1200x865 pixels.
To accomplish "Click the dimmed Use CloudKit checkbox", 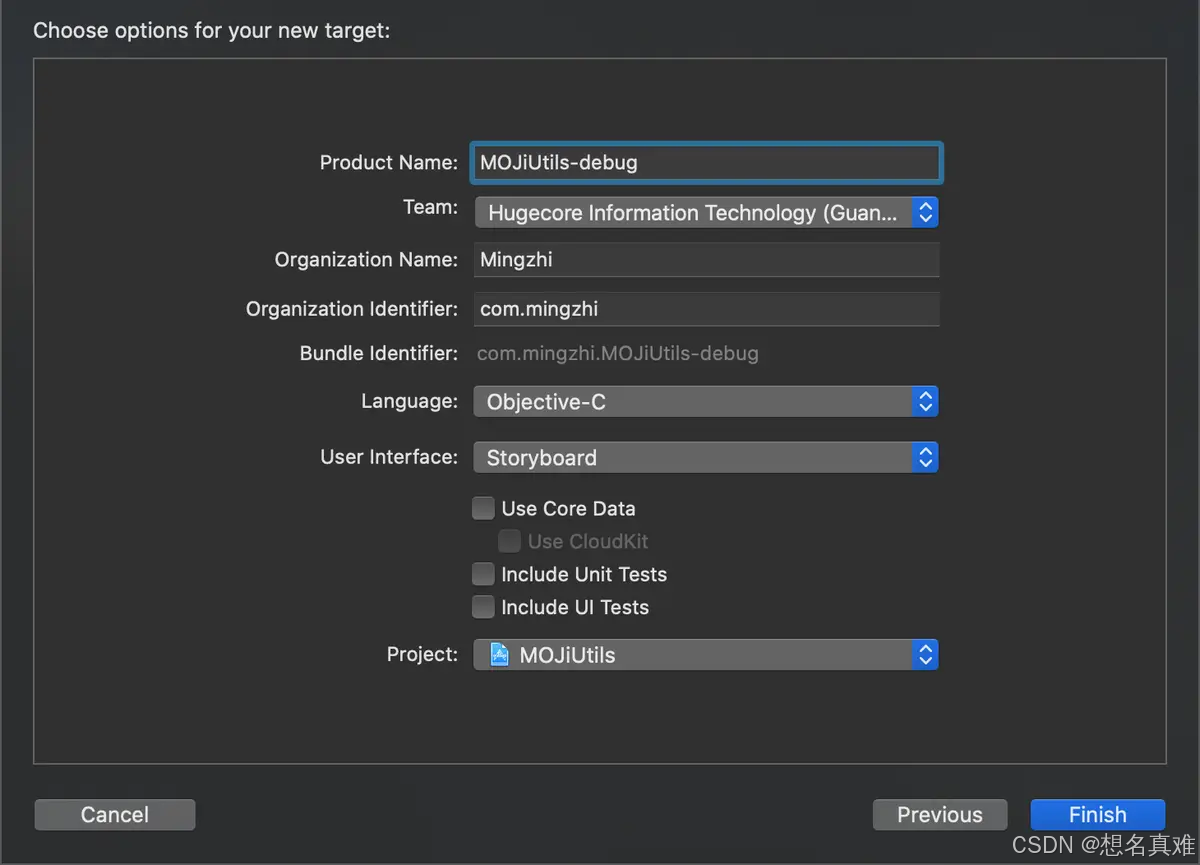I will [x=509, y=541].
